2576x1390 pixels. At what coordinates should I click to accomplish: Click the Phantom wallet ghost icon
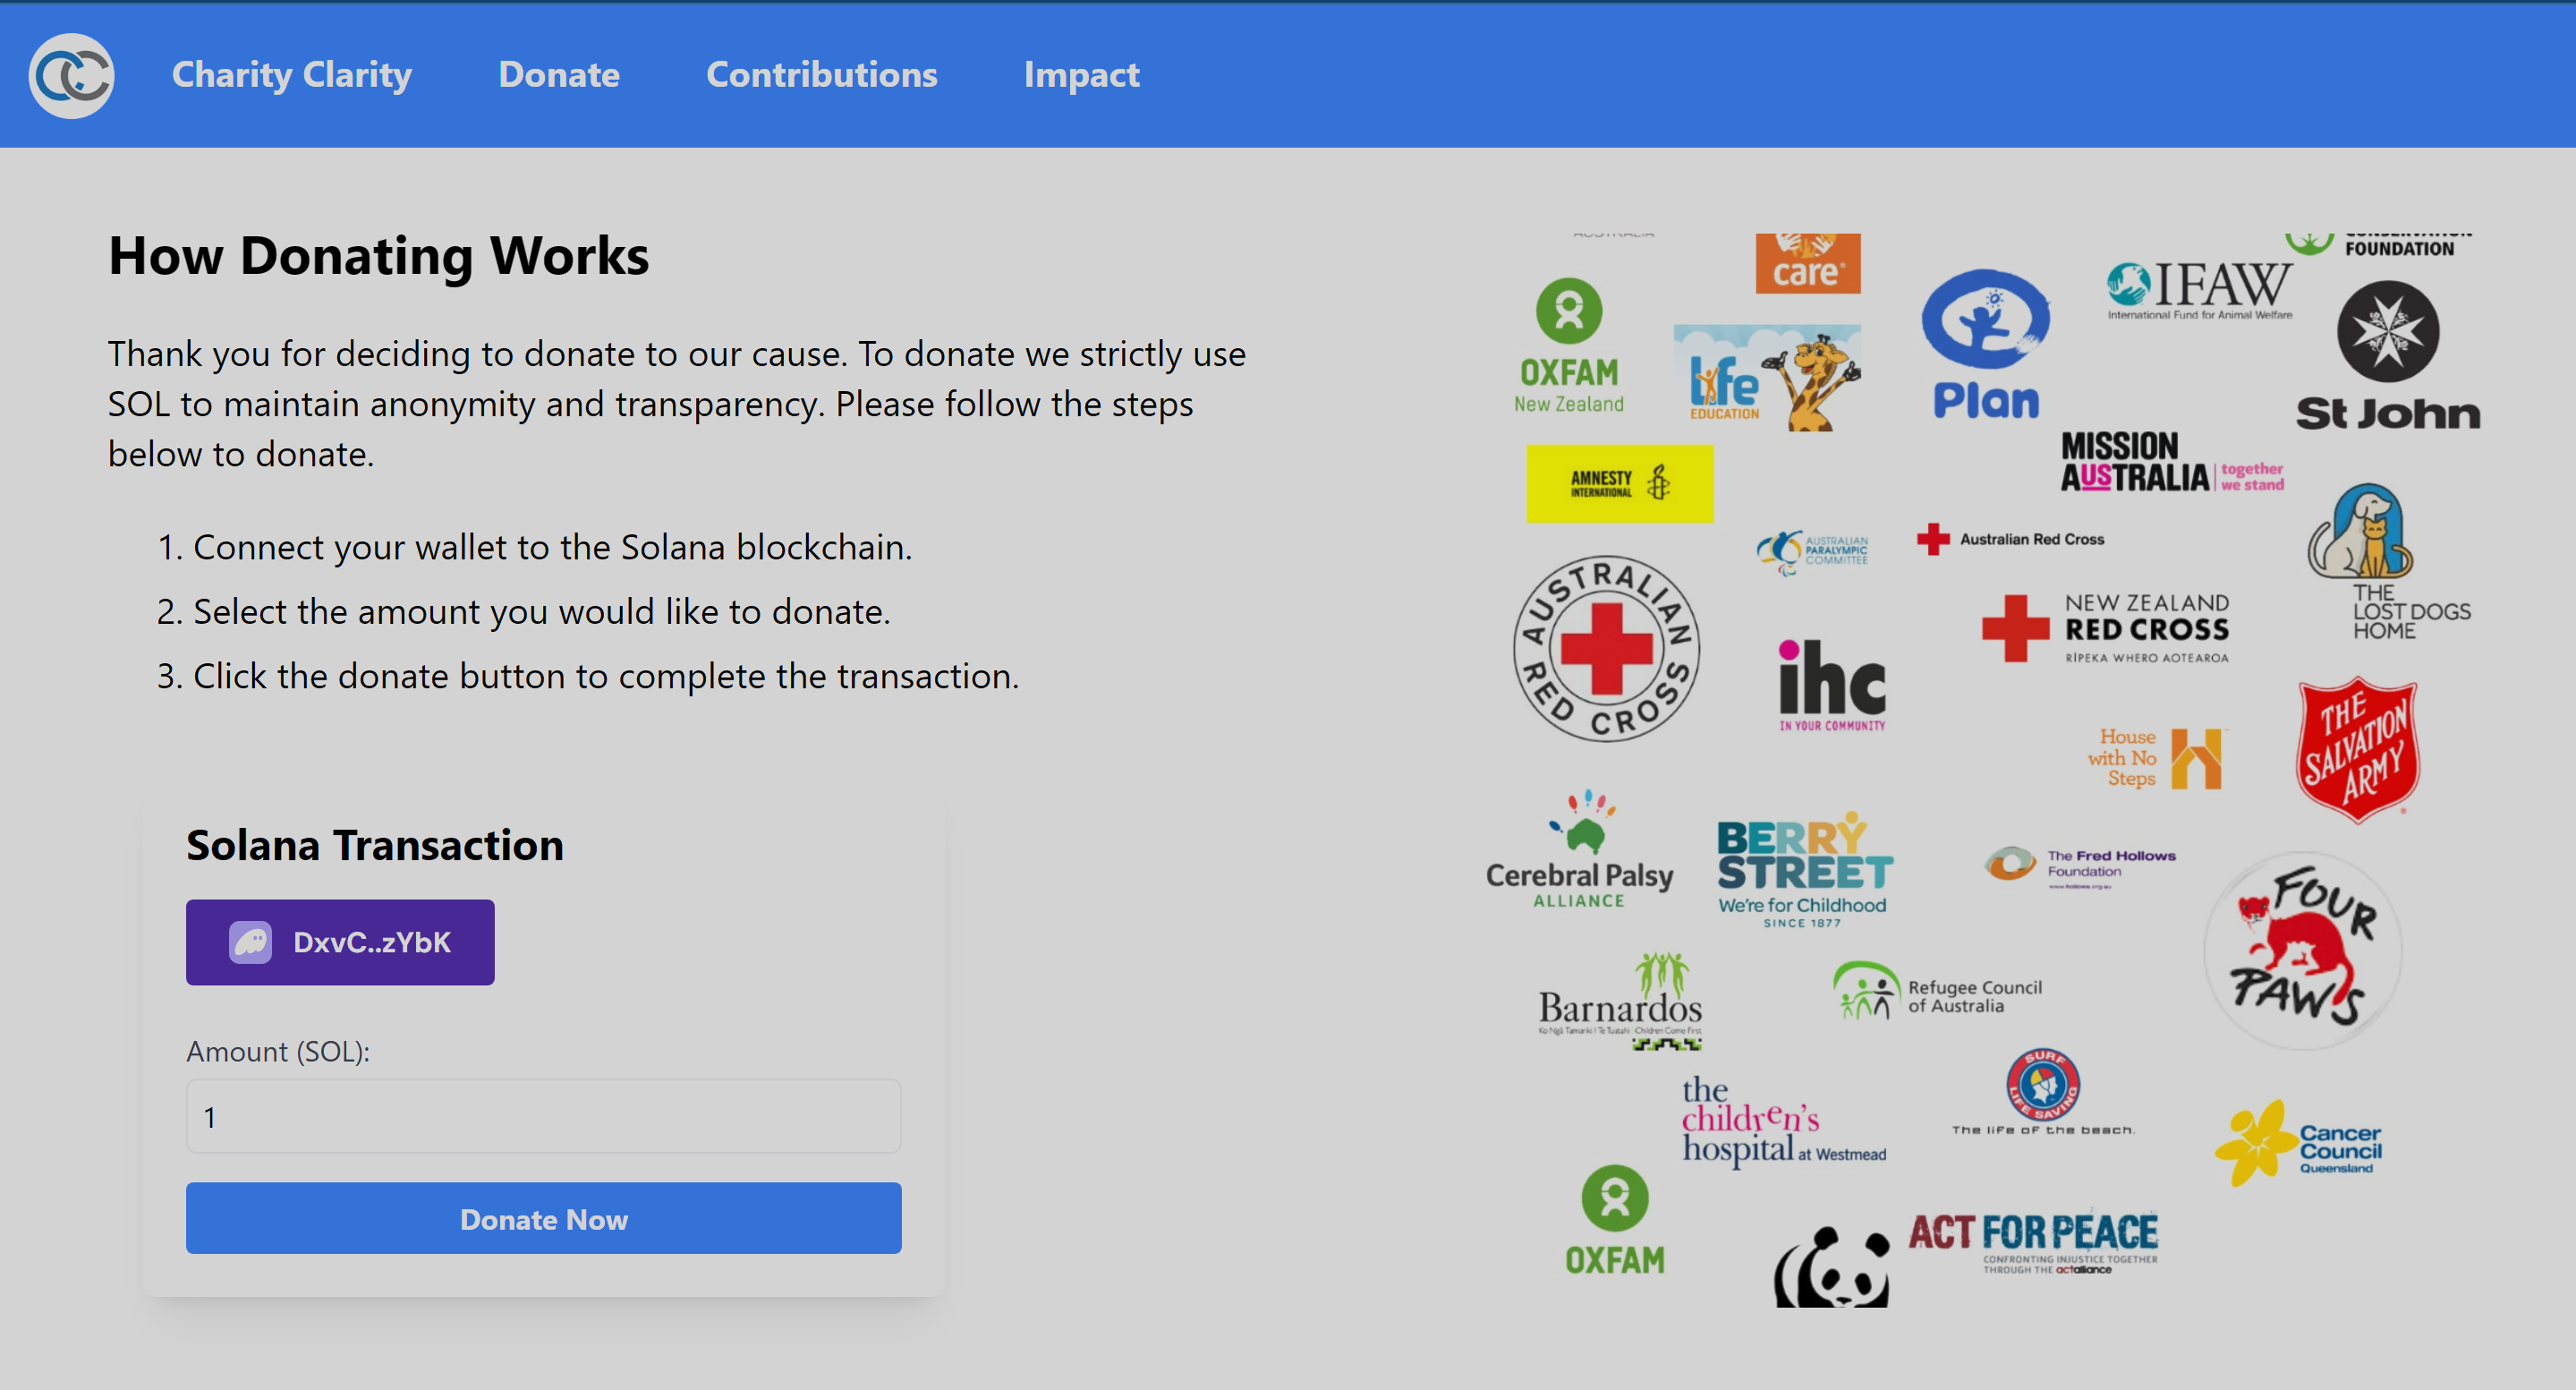coord(250,942)
